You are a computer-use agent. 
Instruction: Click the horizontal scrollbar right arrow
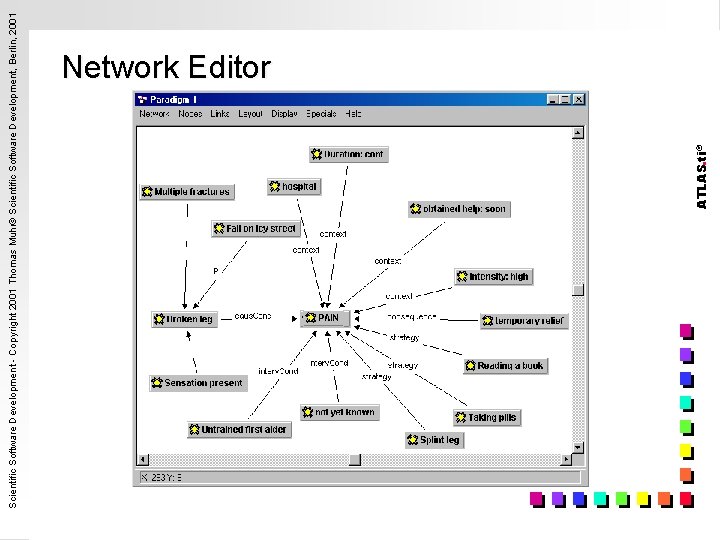coord(566,459)
